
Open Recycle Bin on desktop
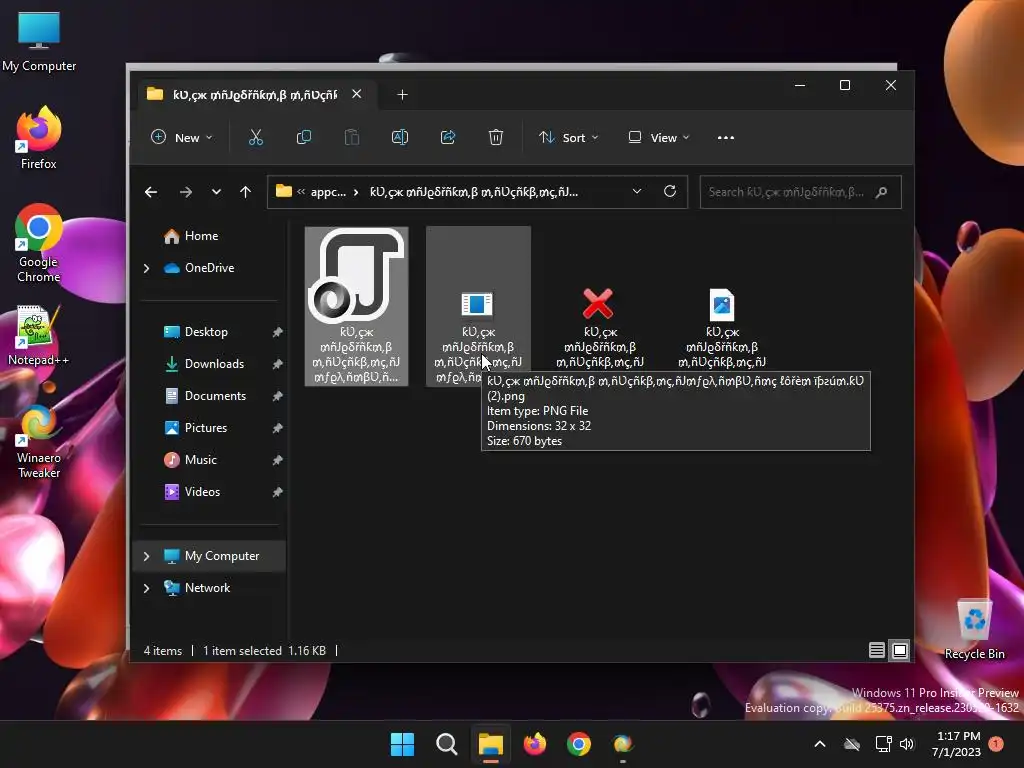click(974, 629)
